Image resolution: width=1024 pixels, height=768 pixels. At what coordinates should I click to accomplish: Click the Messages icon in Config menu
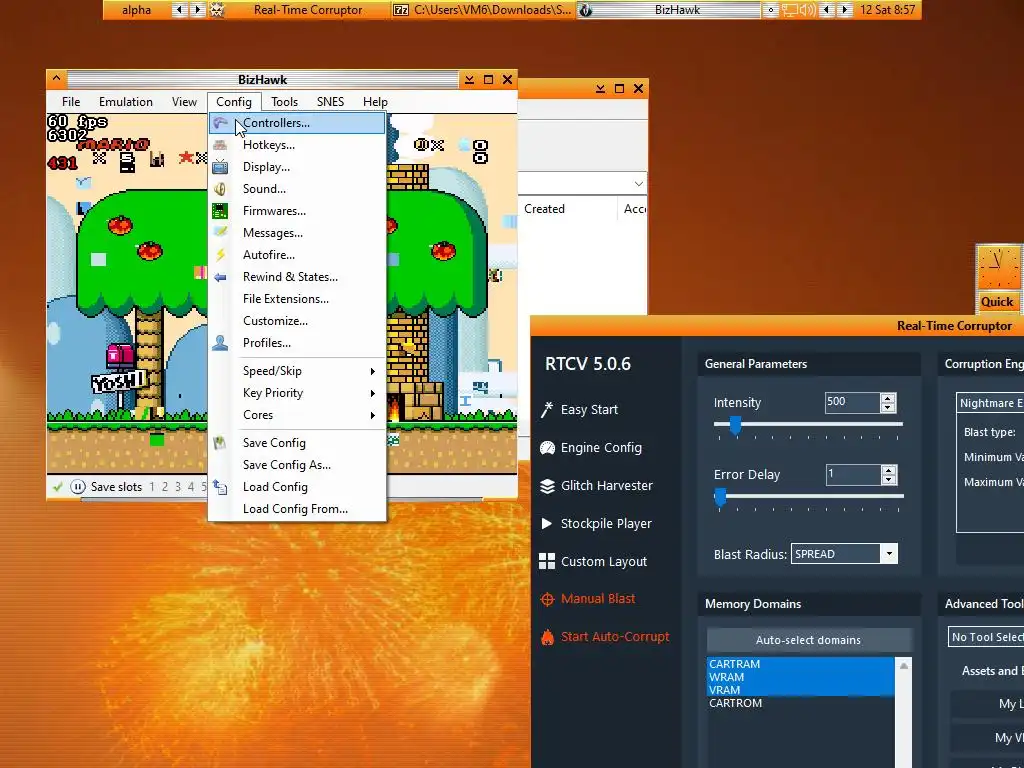click(220, 232)
